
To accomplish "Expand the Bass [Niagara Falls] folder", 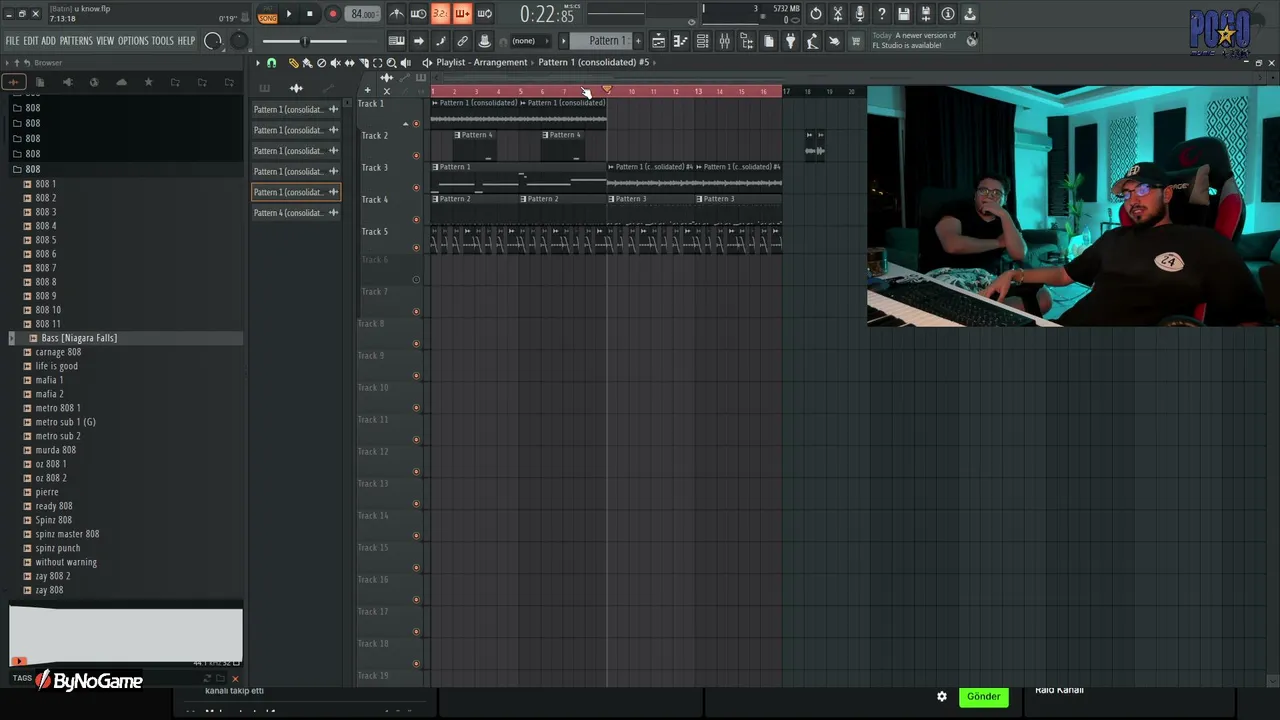I will click(x=12, y=338).
